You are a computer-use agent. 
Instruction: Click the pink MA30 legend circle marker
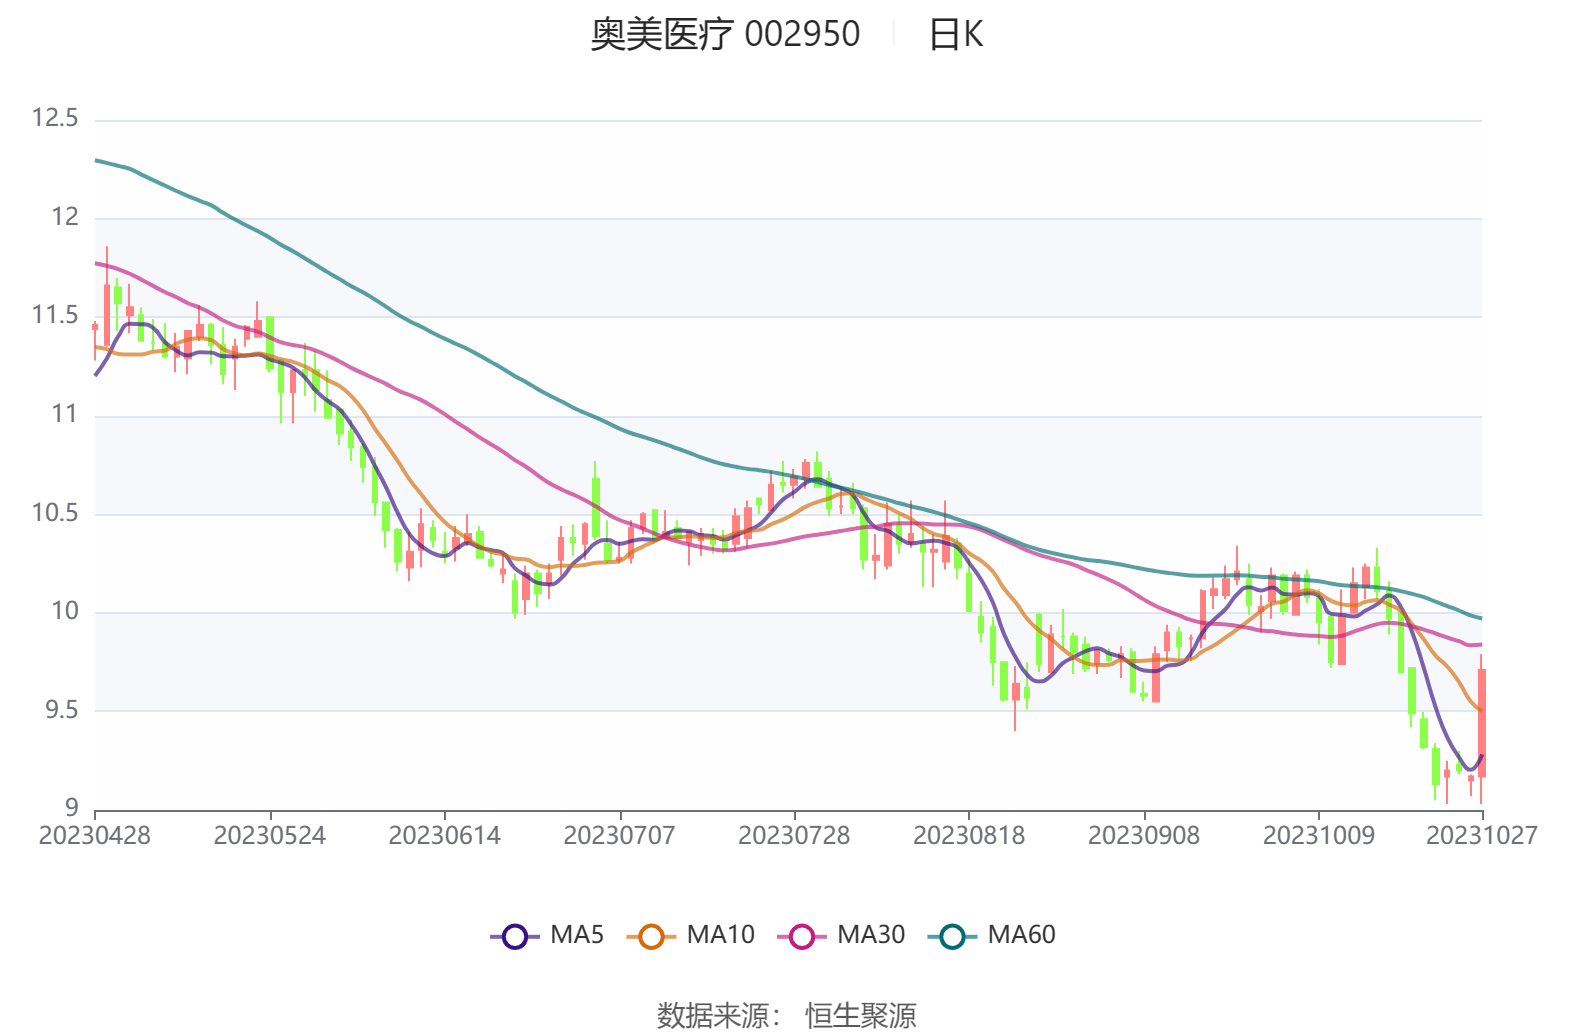tap(802, 936)
